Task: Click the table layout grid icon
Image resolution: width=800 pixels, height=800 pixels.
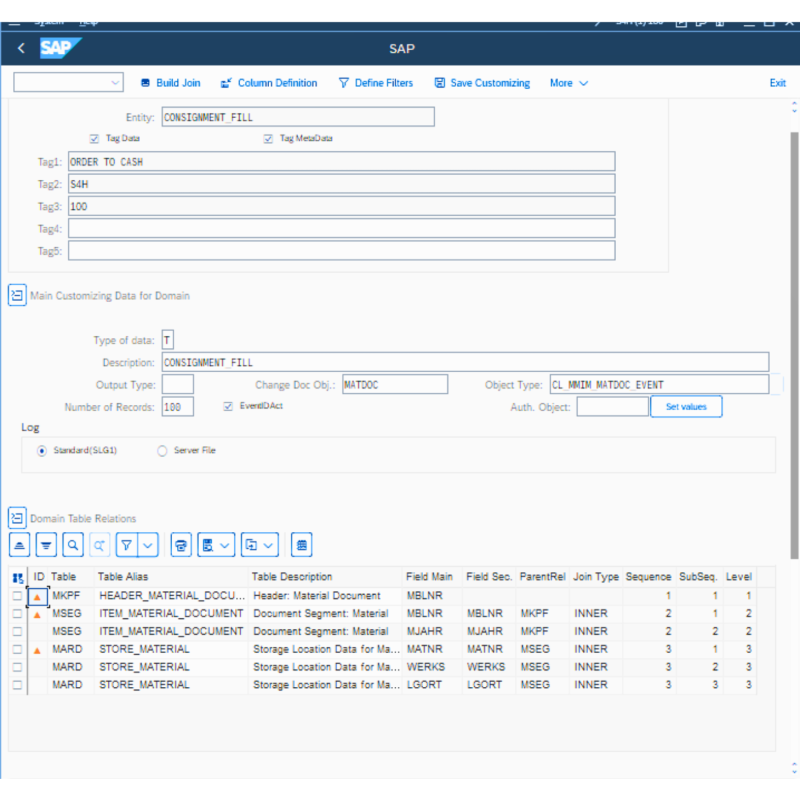Action: [x=302, y=545]
